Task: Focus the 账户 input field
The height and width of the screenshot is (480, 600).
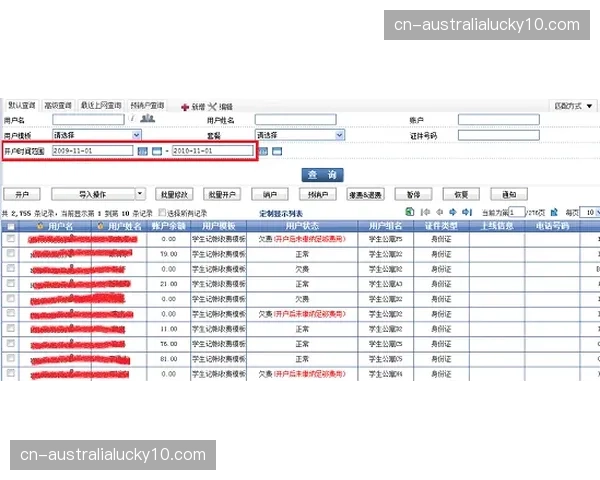Action: [499, 119]
